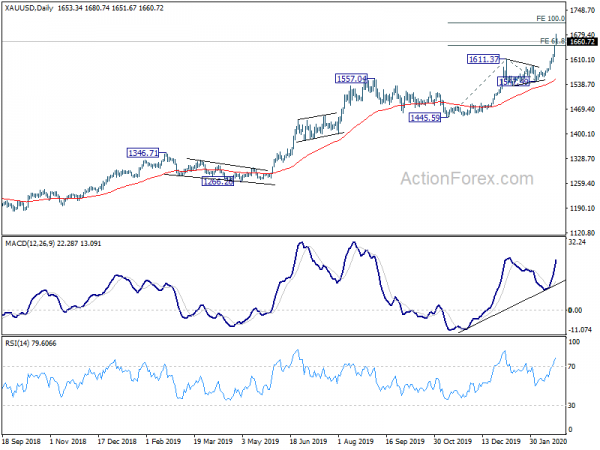Click the current price tag 1660.72

[582, 42]
